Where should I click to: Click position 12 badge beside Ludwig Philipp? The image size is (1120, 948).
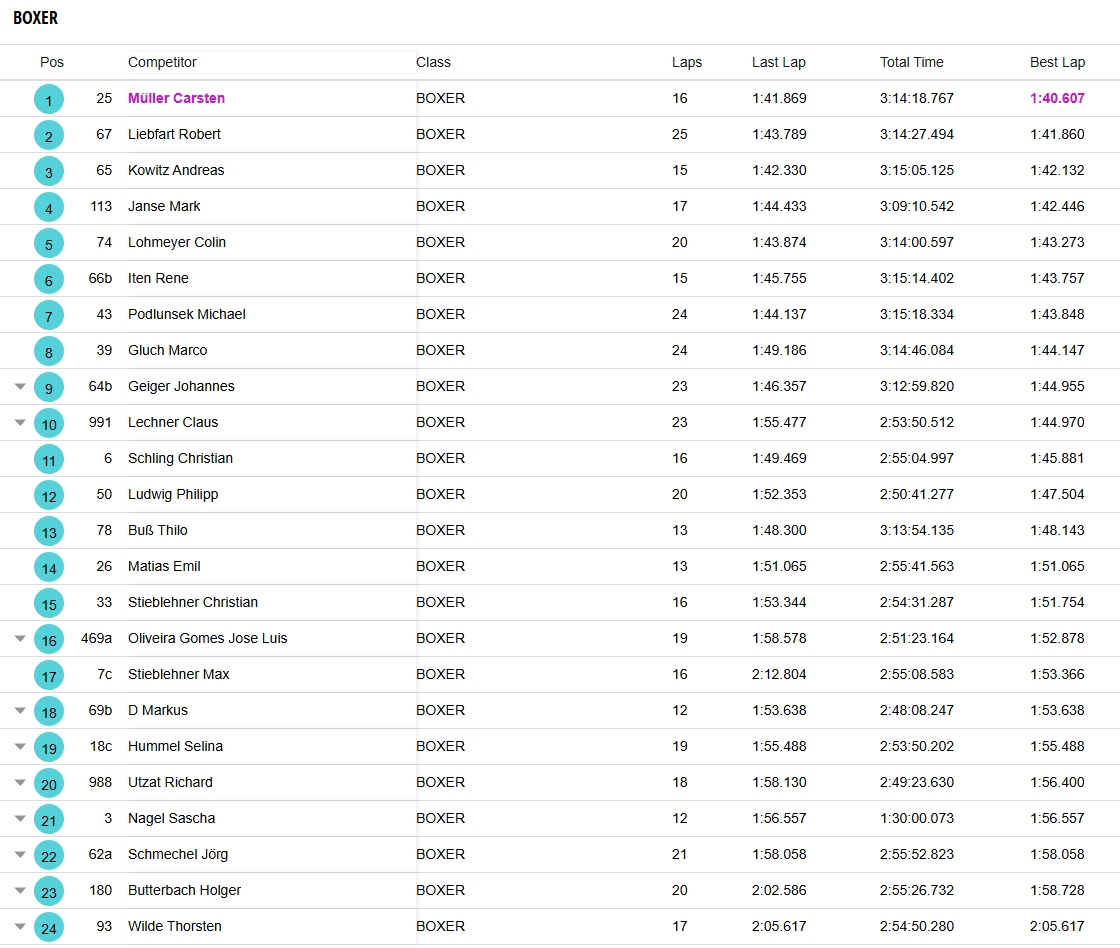(48, 495)
